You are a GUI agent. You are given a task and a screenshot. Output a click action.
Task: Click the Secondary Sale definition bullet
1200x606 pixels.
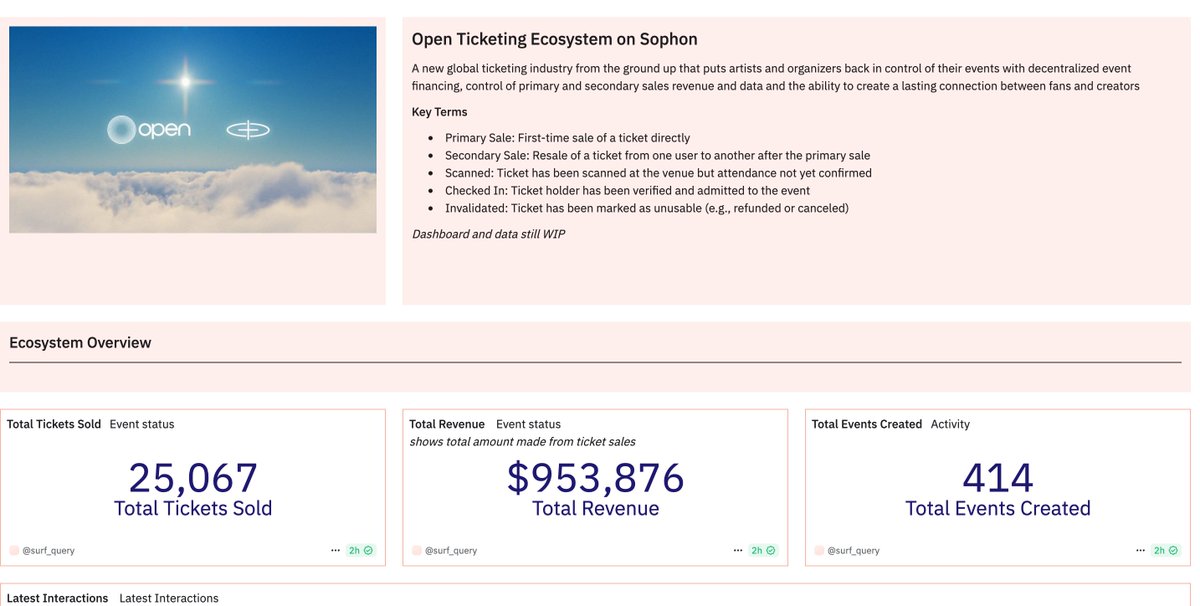pos(658,156)
